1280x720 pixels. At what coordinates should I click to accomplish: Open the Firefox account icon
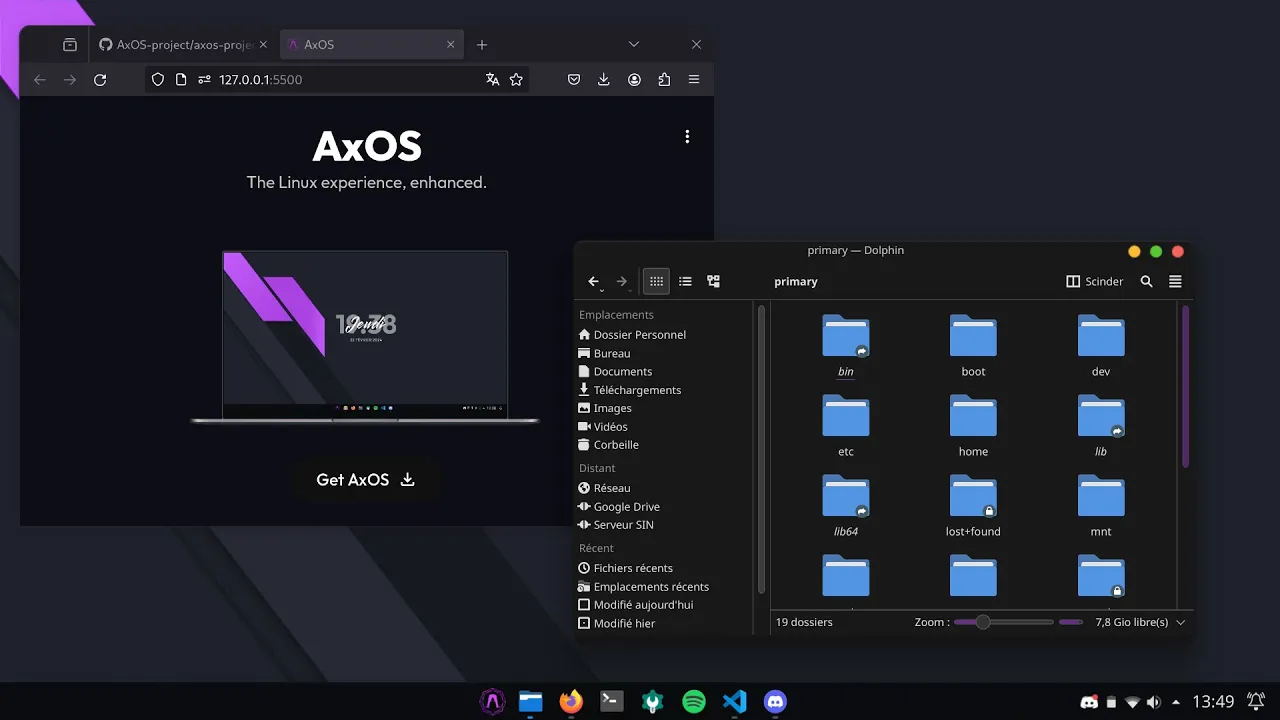[634, 80]
